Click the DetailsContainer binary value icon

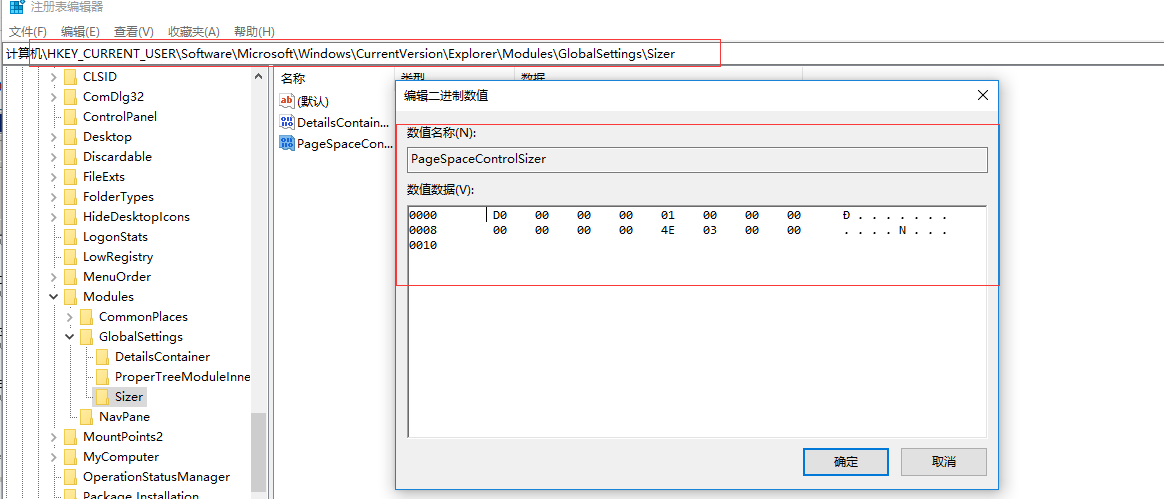point(287,122)
